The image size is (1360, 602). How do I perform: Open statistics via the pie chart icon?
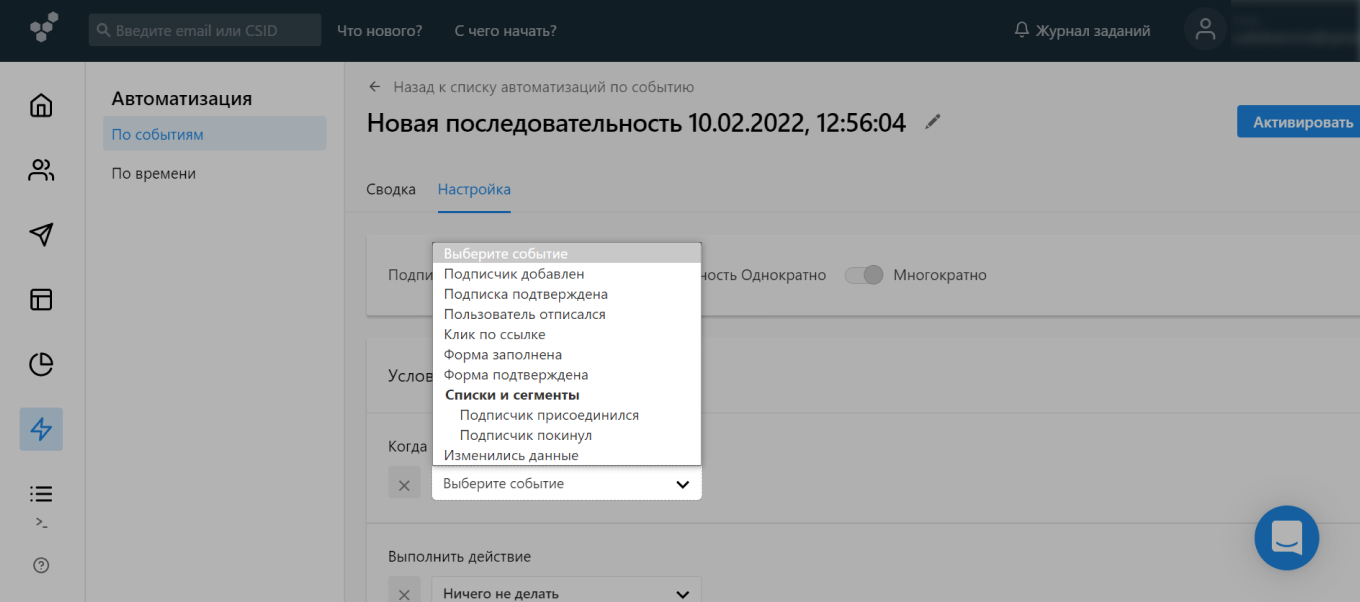tap(40, 364)
